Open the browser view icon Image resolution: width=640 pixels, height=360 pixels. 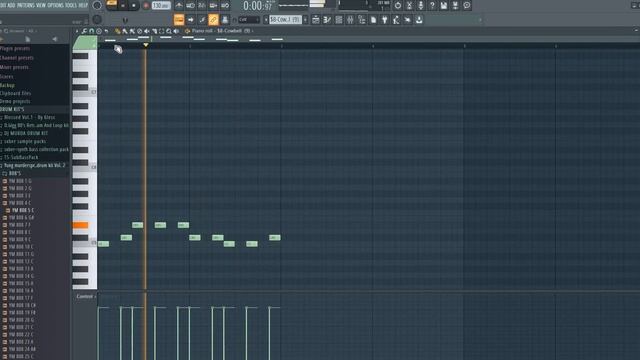click(x=362, y=20)
